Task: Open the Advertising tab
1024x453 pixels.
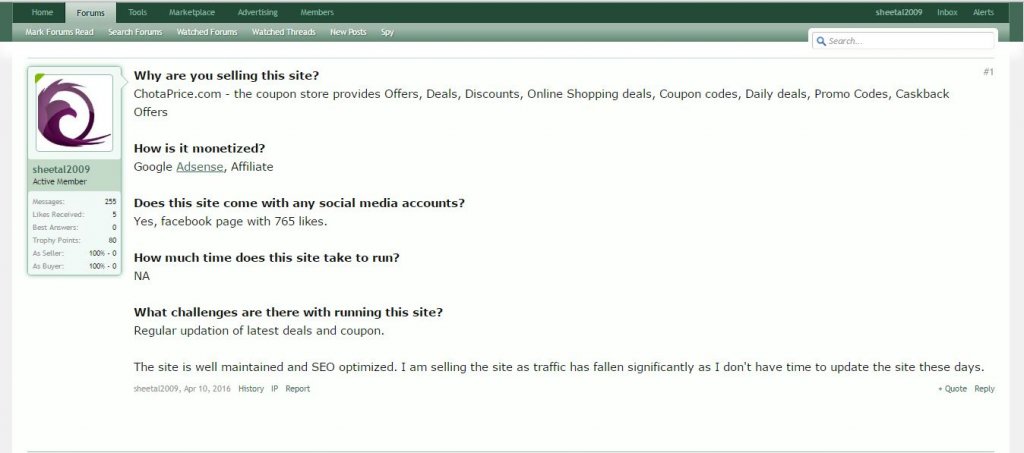Action: 257,12
